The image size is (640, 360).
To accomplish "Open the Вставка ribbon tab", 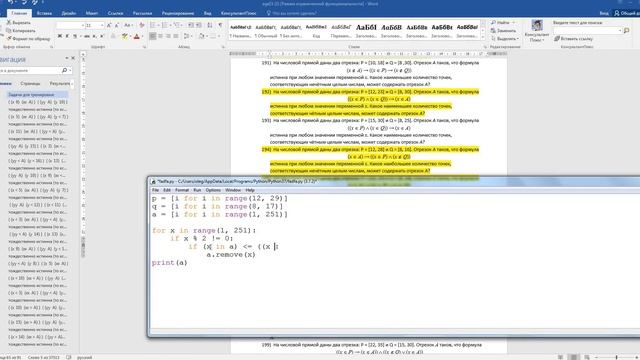I will pyautogui.click(x=44, y=13).
